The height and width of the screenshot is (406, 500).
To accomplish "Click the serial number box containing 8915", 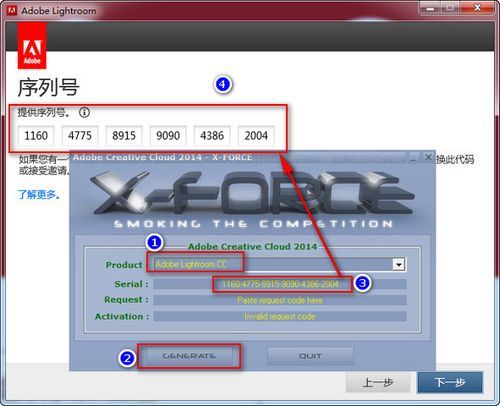I will [x=124, y=136].
